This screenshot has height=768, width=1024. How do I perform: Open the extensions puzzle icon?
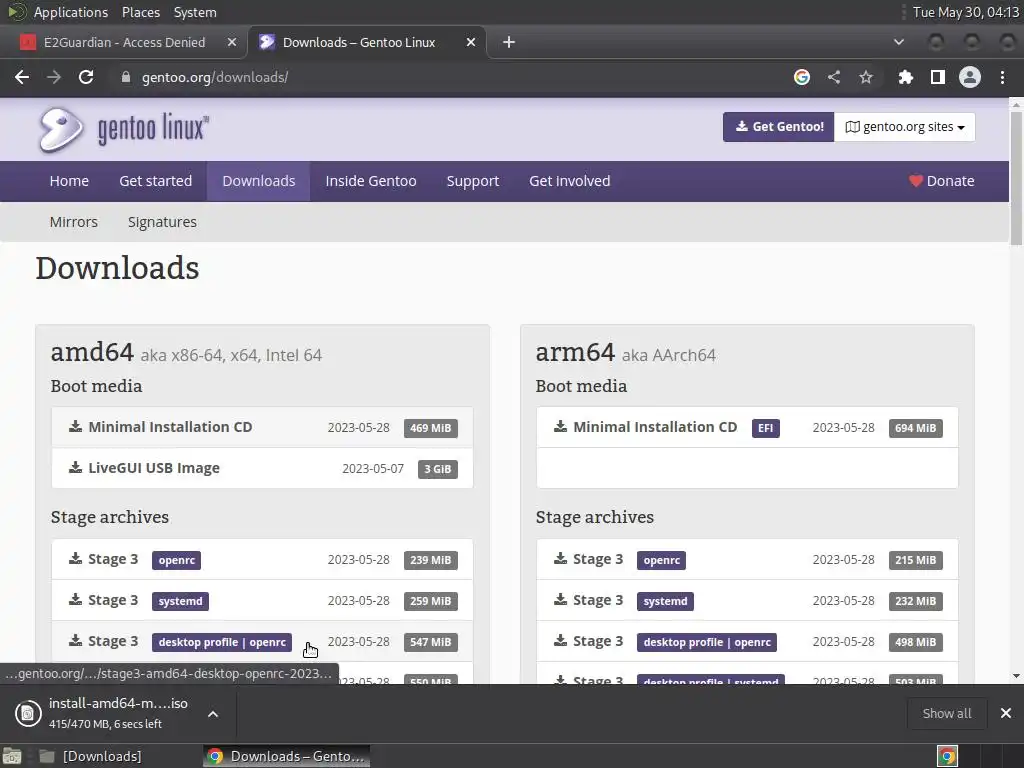[x=905, y=77]
